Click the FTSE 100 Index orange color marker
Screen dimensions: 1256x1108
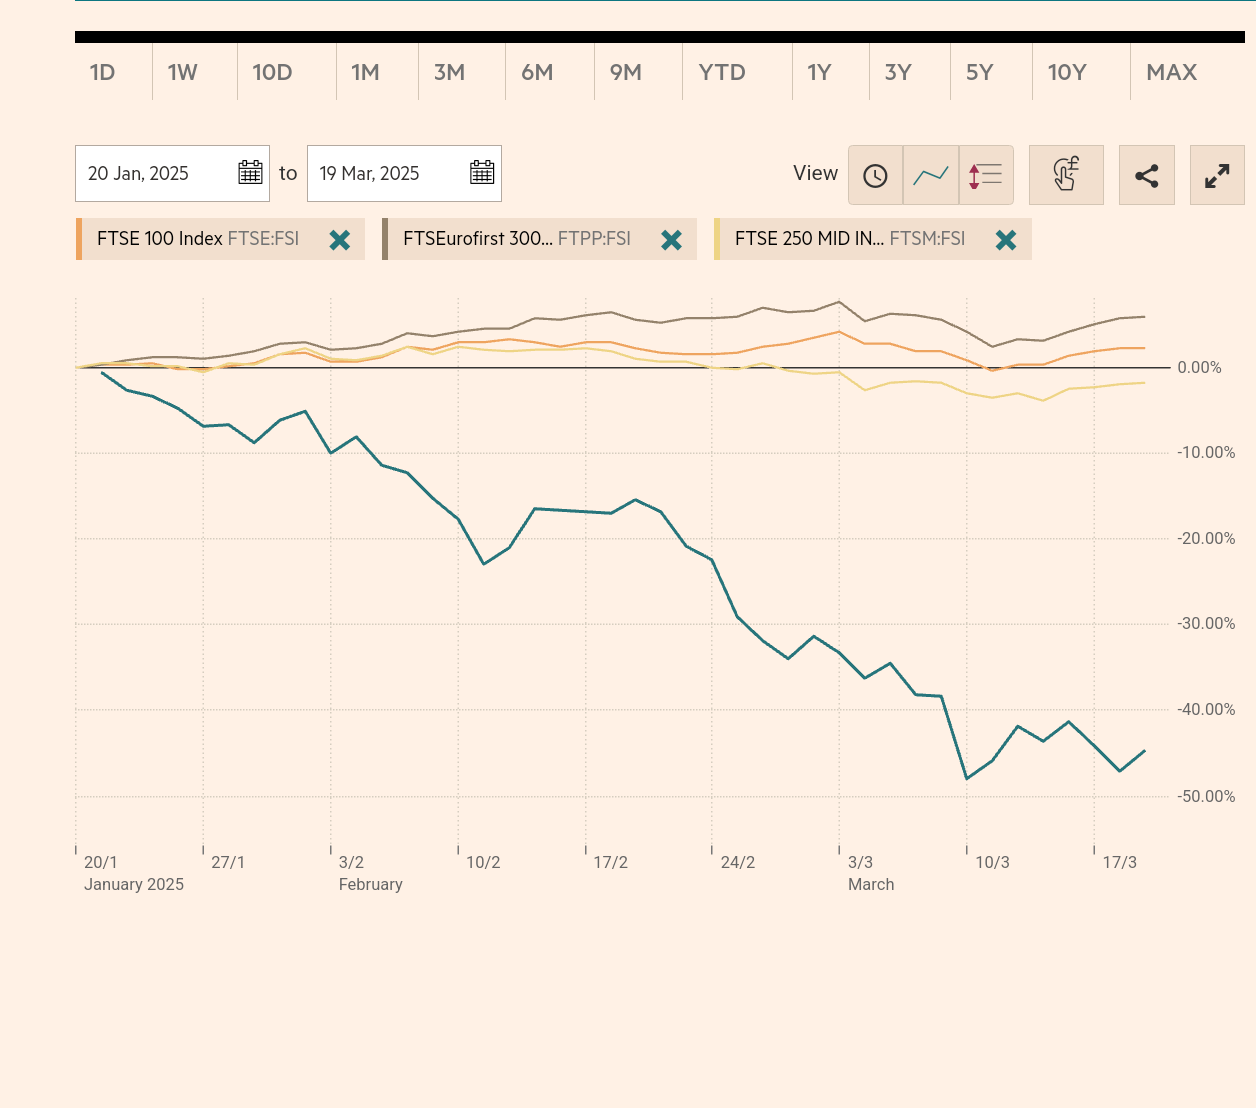(x=78, y=239)
